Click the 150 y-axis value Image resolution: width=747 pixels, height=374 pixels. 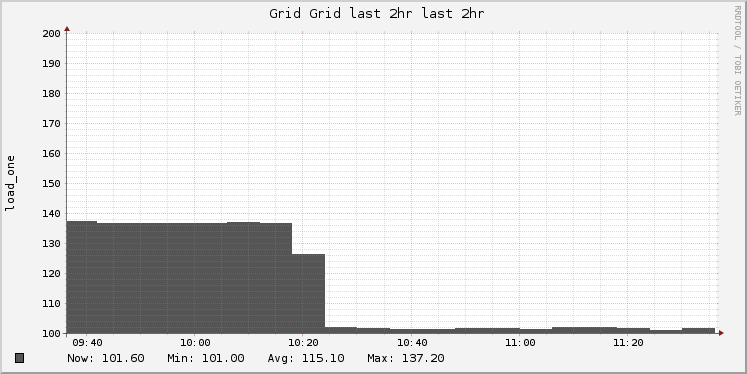(x=52, y=183)
